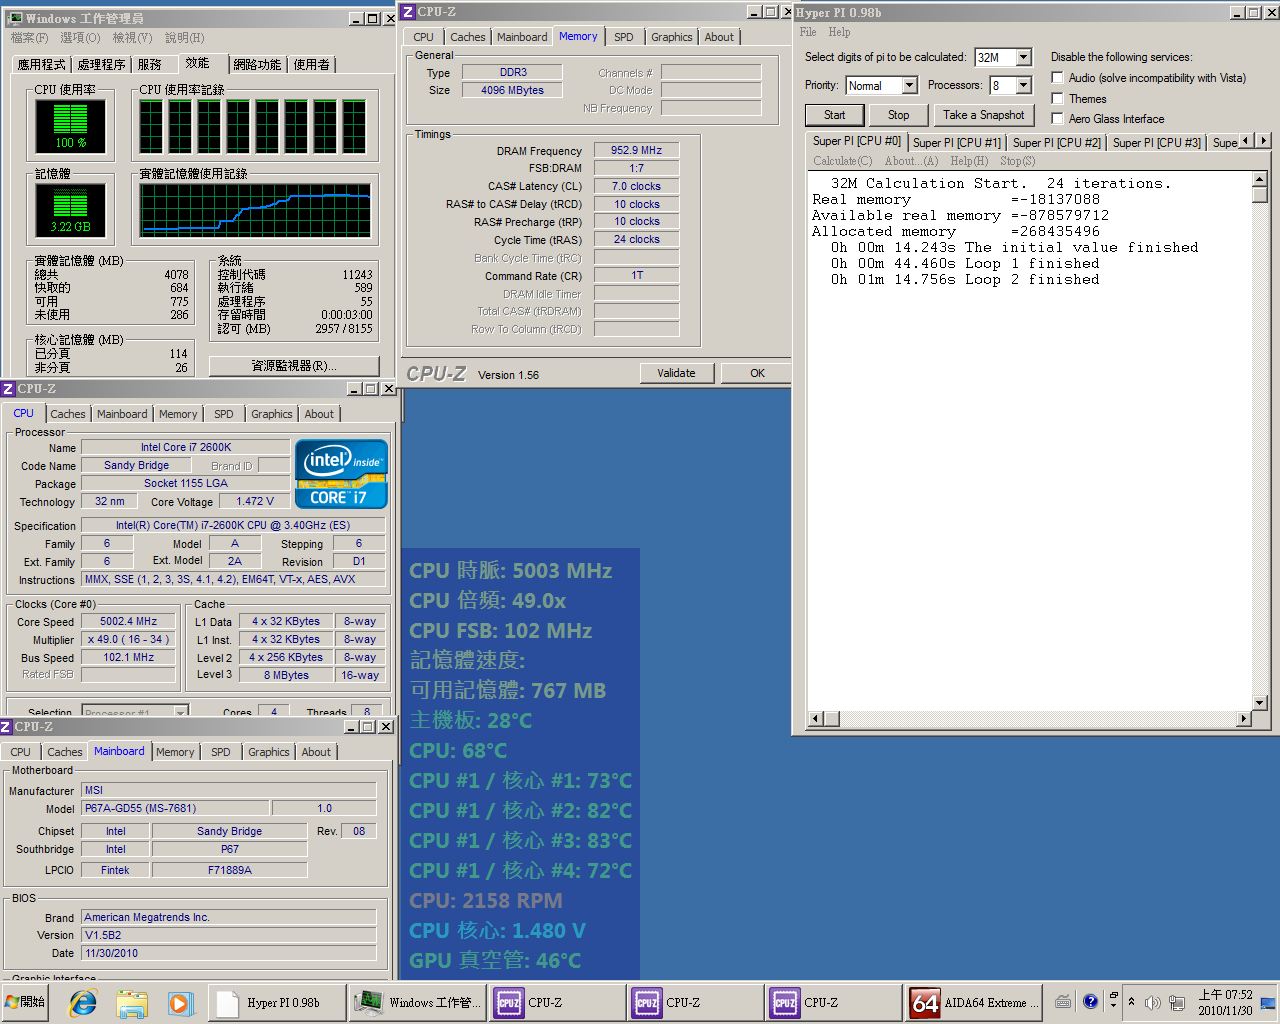The width and height of the screenshot is (1280, 1024).
Task: Launch Internet Explorer from the taskbar
Action: (83, 1002)
